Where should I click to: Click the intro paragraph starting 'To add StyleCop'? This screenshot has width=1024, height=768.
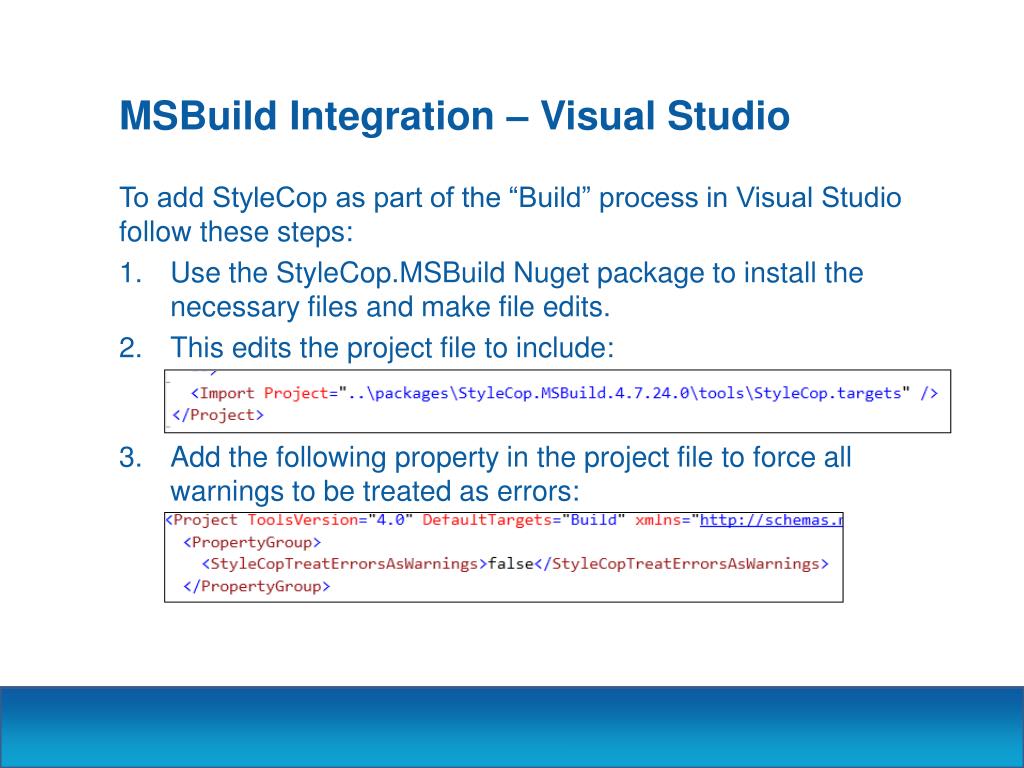click(510, 214)
